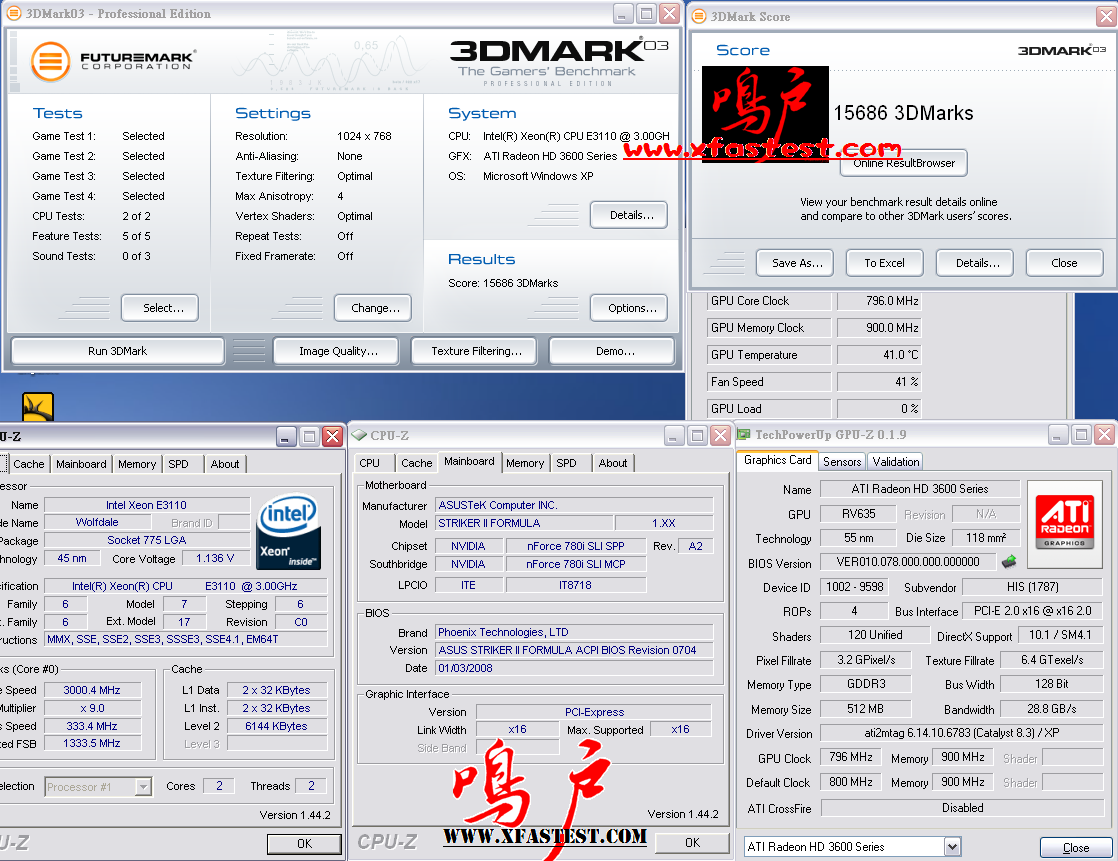The width and height of the screenshot is (1118, 861).
Task: Click Details... under System in 3DMark03
Action: pyautogui.click(x=631, y=215)
